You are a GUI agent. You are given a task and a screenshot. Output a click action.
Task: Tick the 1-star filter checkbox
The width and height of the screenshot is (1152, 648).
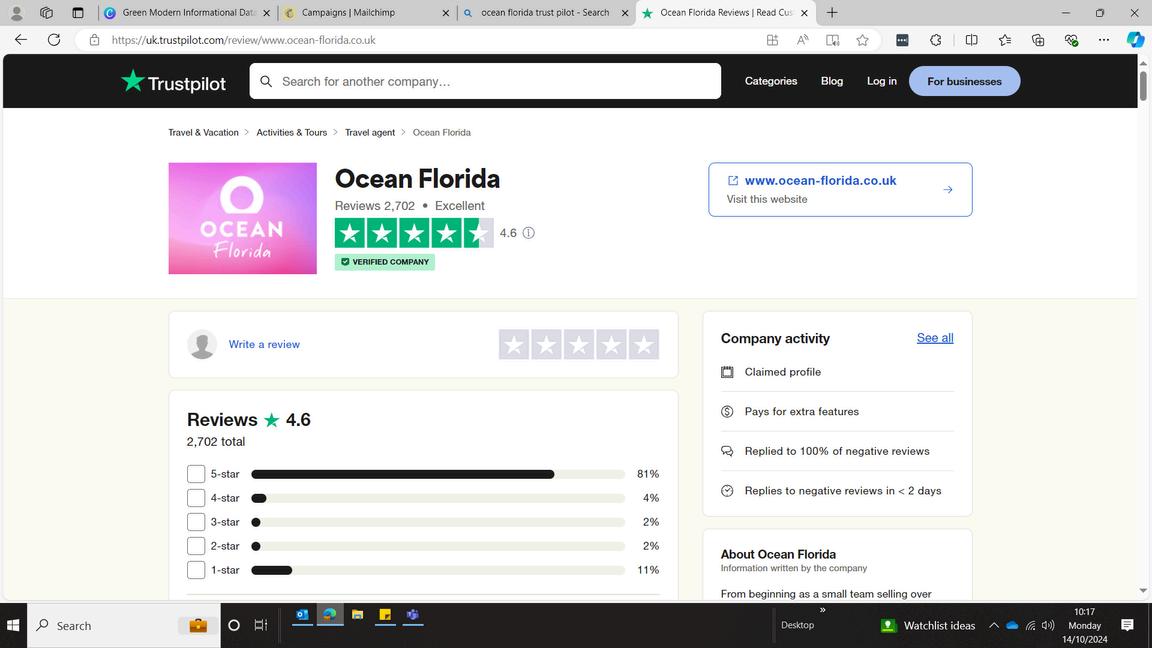point(195,569)
